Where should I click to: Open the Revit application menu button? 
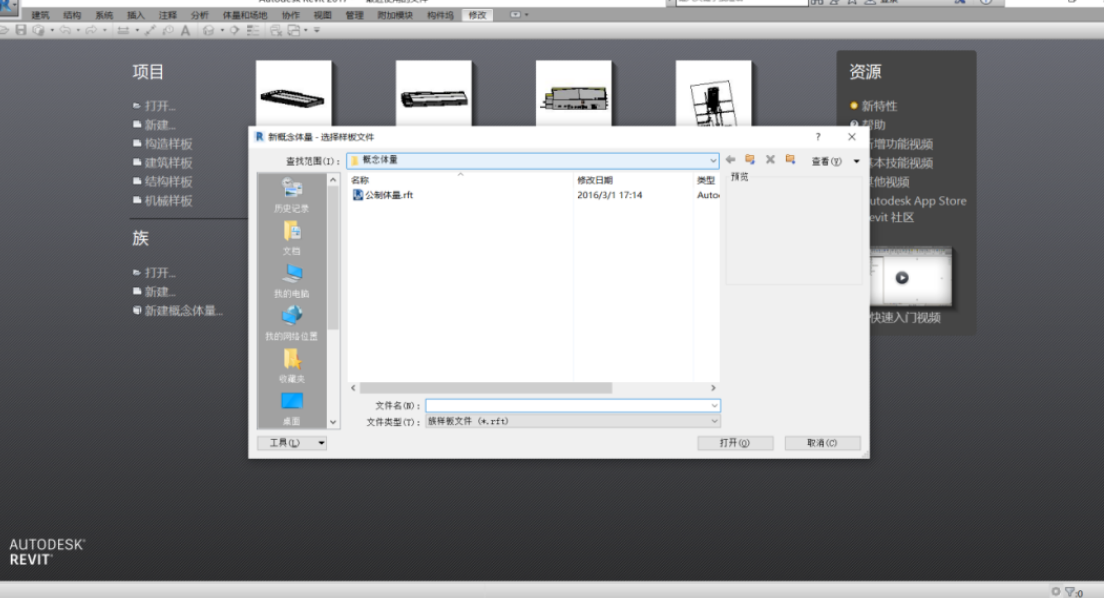point(8,7)
